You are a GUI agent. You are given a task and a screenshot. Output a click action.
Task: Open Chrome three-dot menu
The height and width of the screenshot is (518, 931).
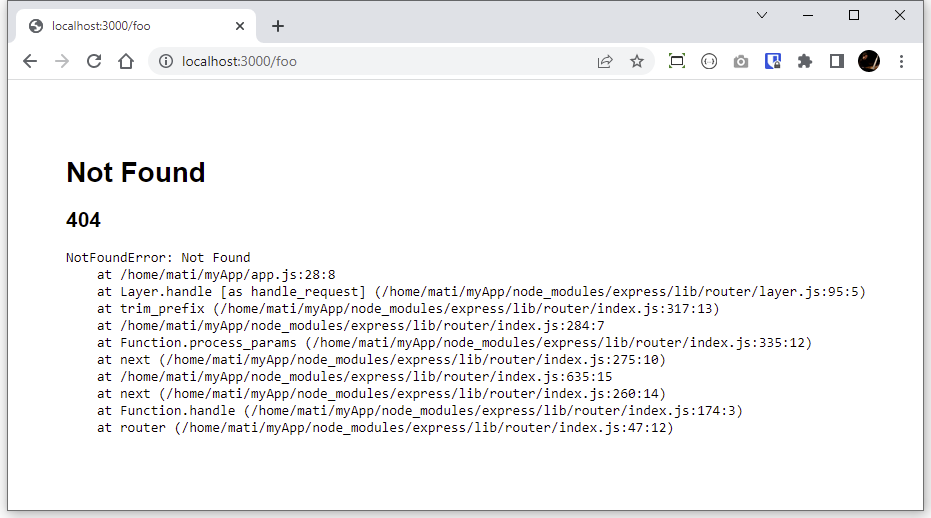(901, 61)
